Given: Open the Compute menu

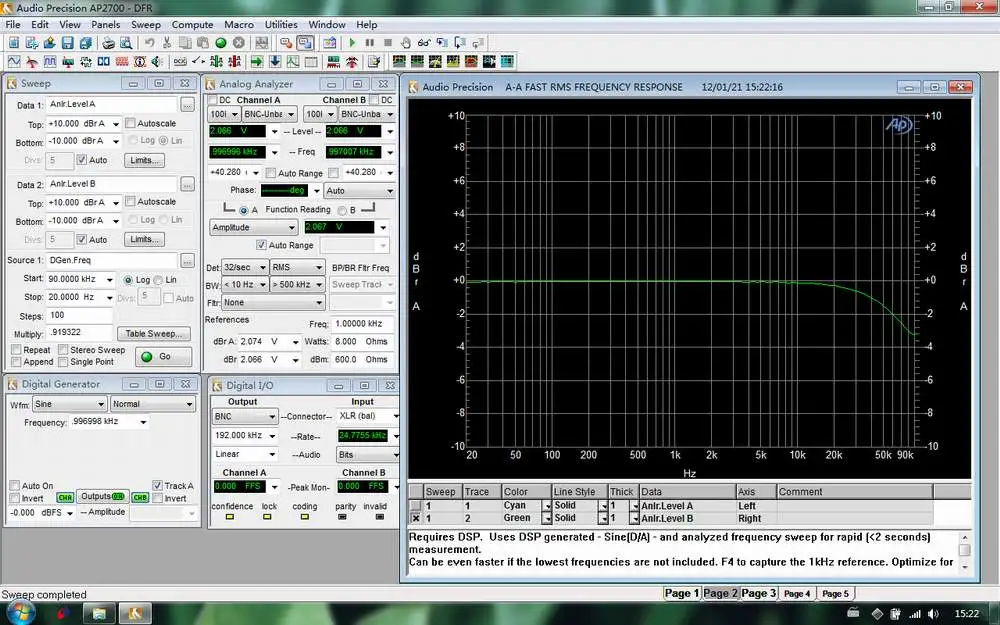Looking at the screenshot, I should coord(192,24).
